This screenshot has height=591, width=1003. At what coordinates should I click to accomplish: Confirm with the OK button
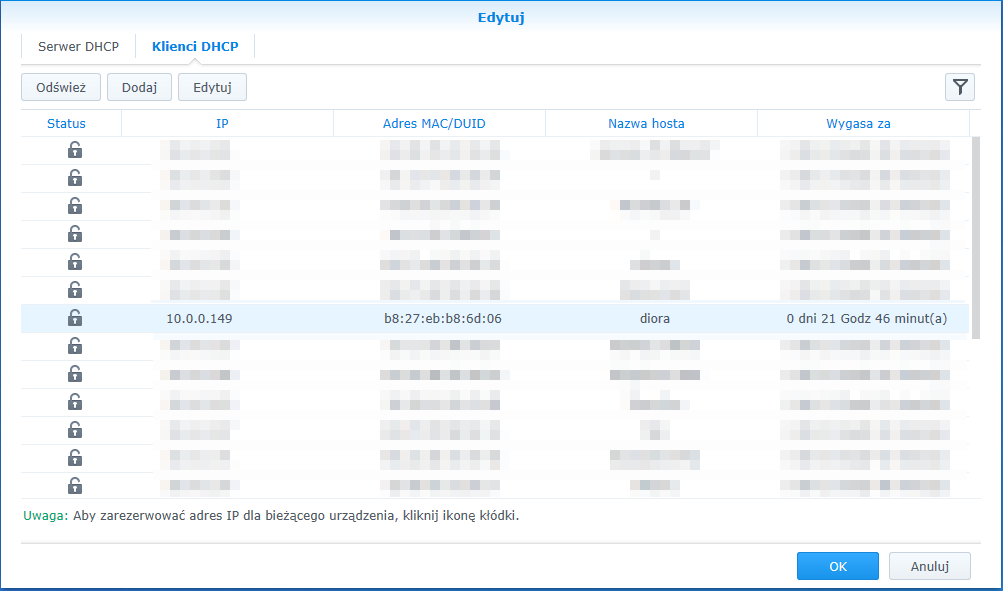(x=838, y=566)
